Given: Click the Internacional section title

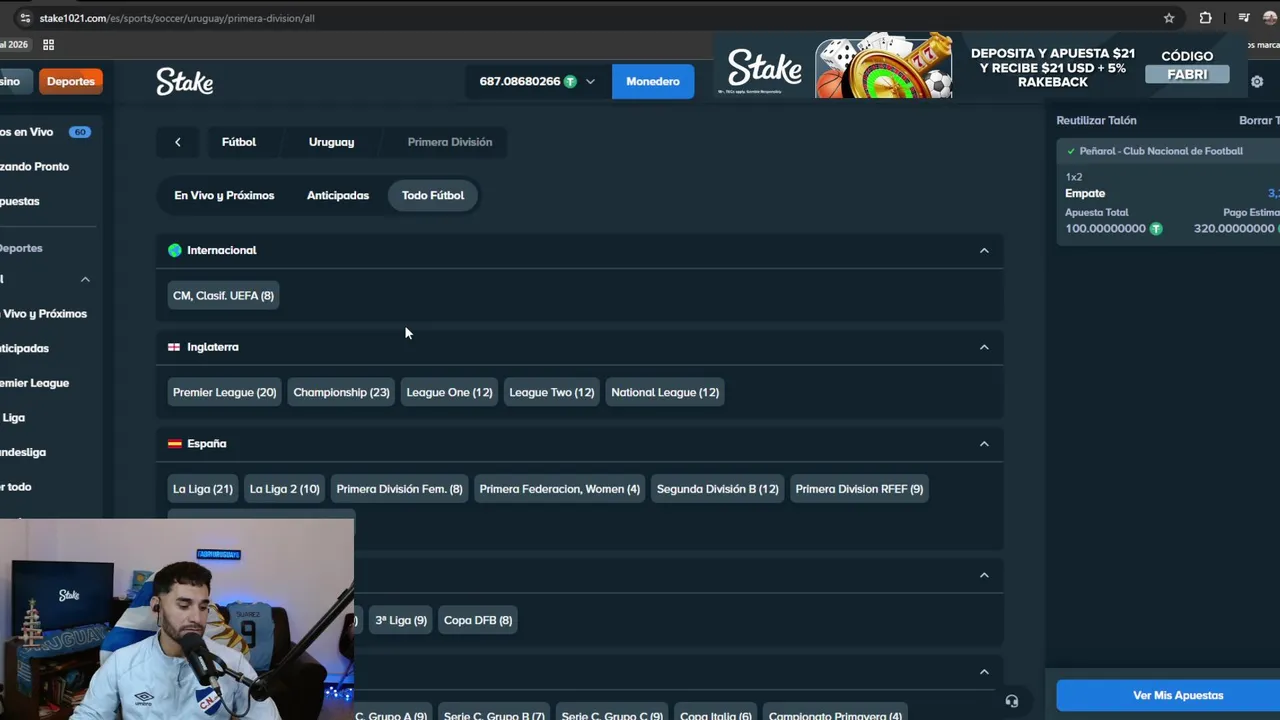Looking at the screenshot, I should coord(221,250).
